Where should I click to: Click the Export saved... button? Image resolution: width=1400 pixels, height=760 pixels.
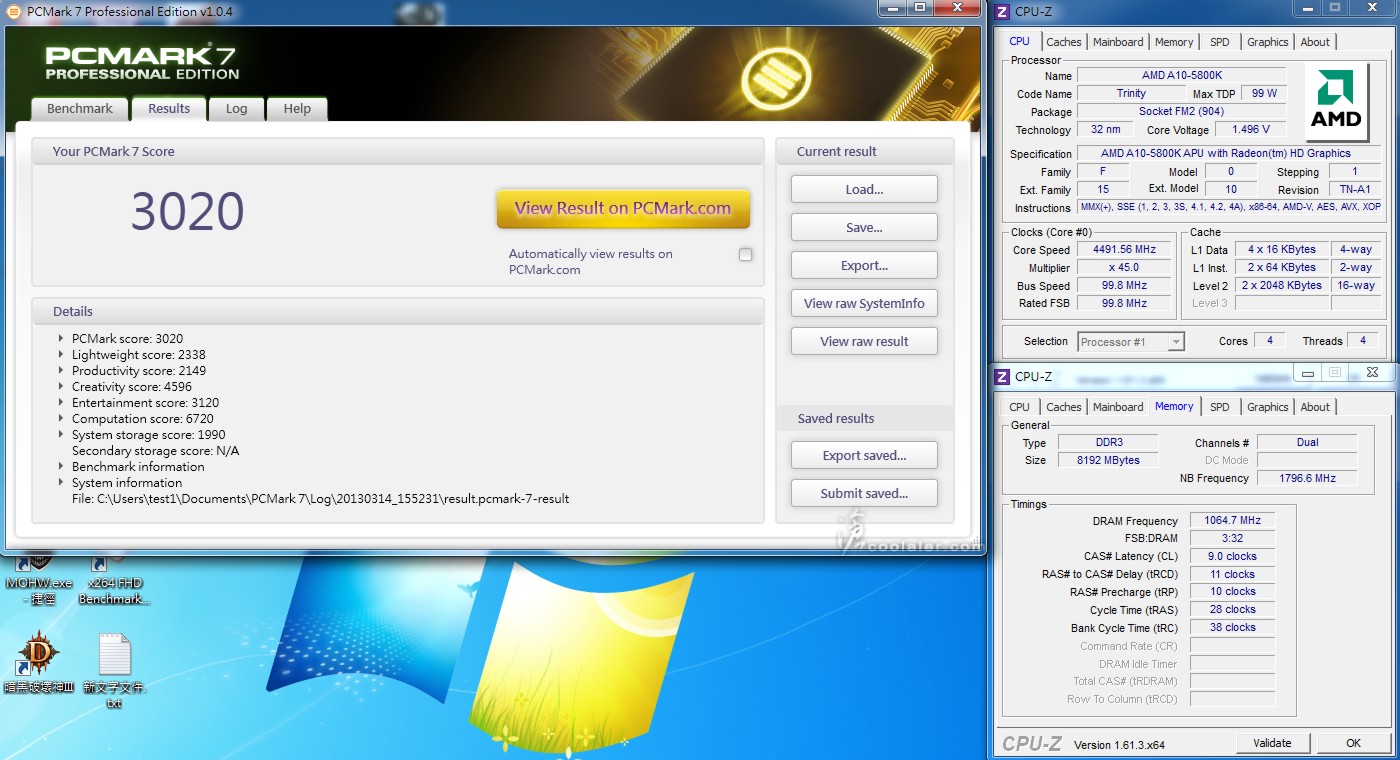pos(864,455)
